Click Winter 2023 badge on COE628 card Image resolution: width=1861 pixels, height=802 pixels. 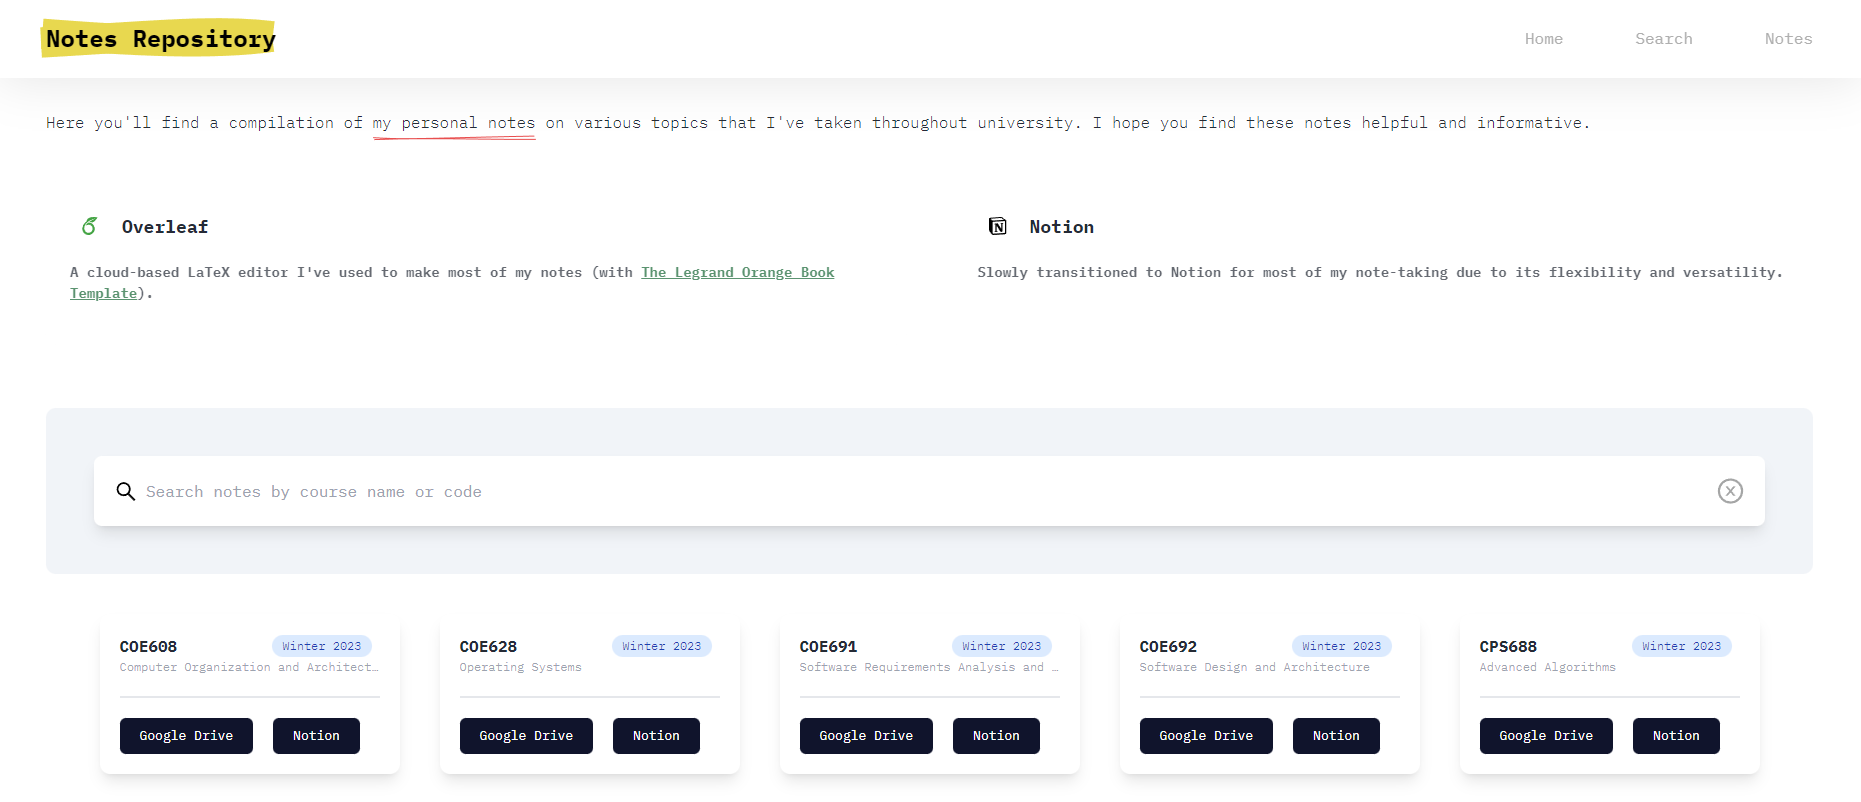click(x=662, y=646)
